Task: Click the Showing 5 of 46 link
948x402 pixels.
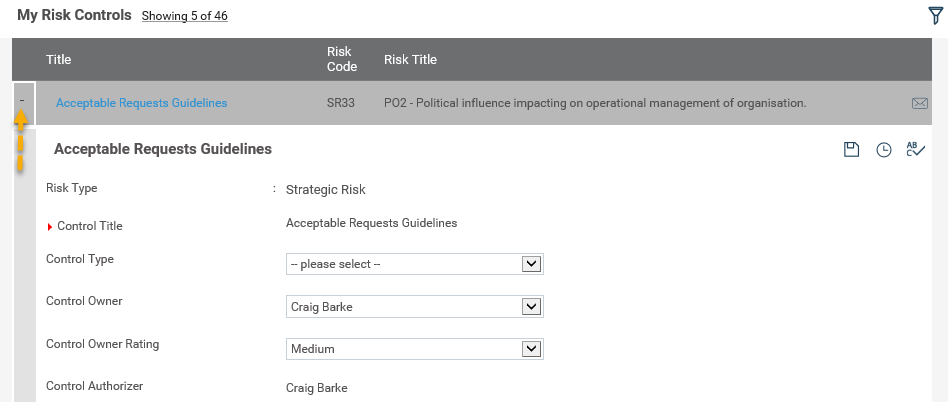Action: (x=184, y=16)
